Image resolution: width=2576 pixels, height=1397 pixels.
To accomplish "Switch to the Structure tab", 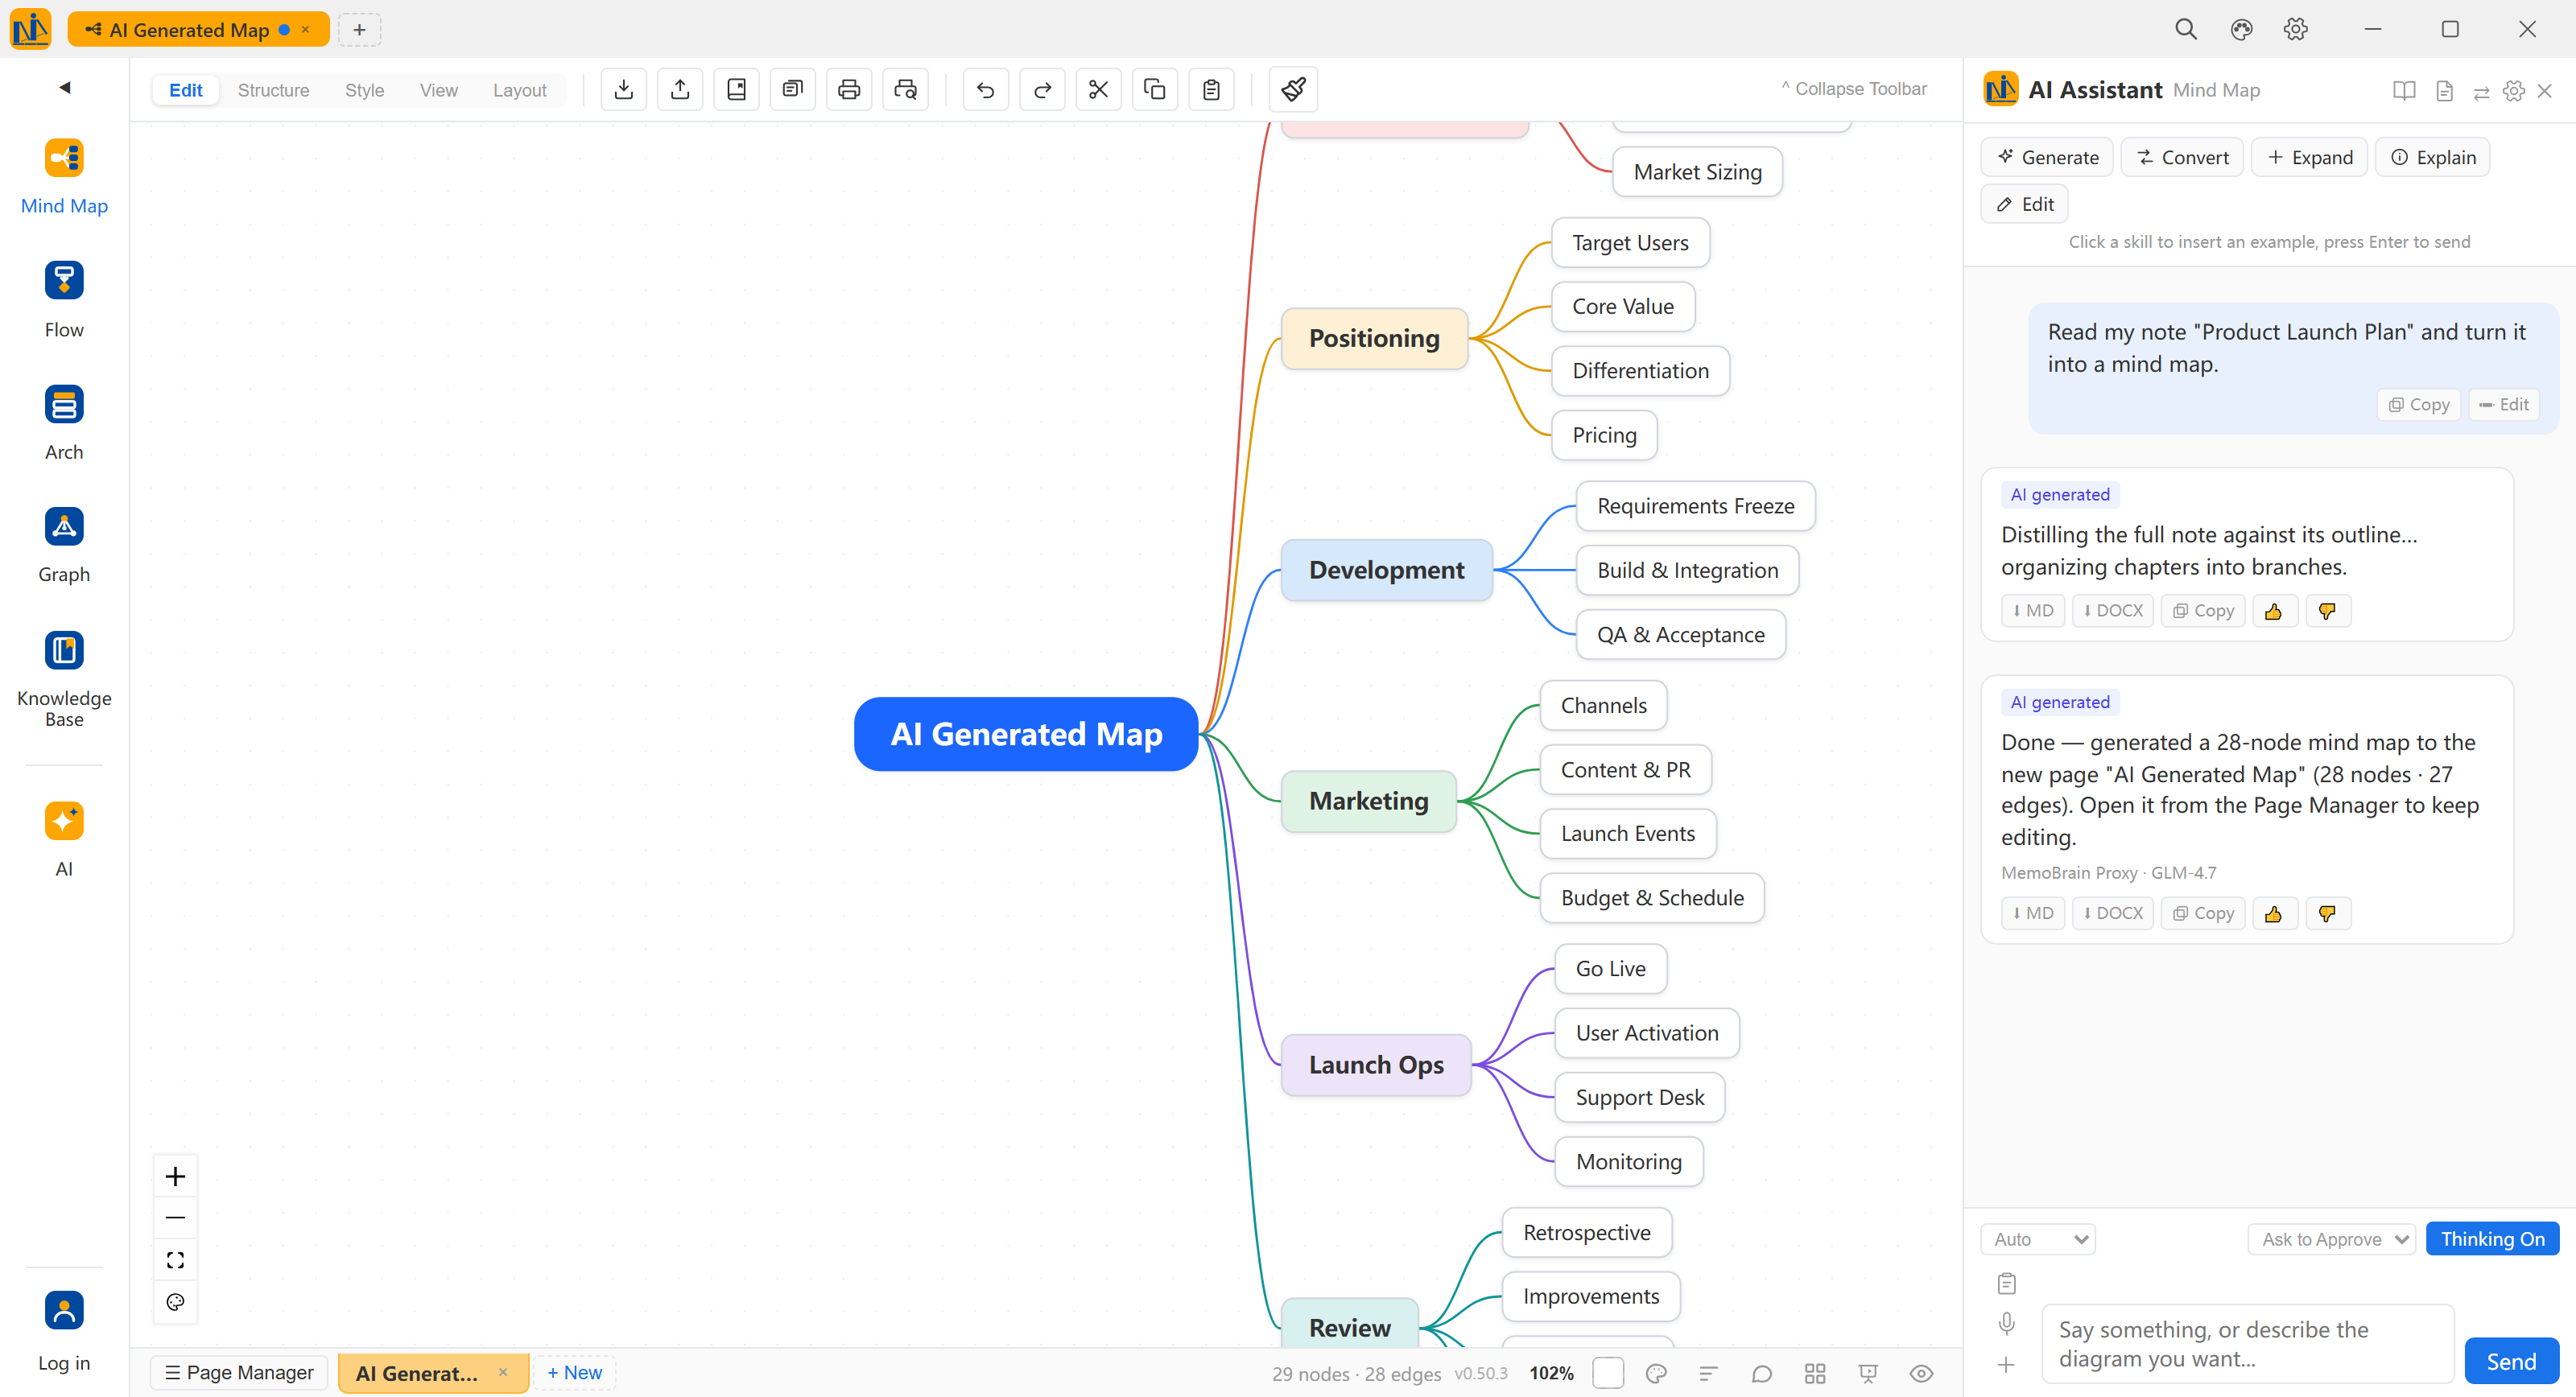I will [x=273, y=90].
